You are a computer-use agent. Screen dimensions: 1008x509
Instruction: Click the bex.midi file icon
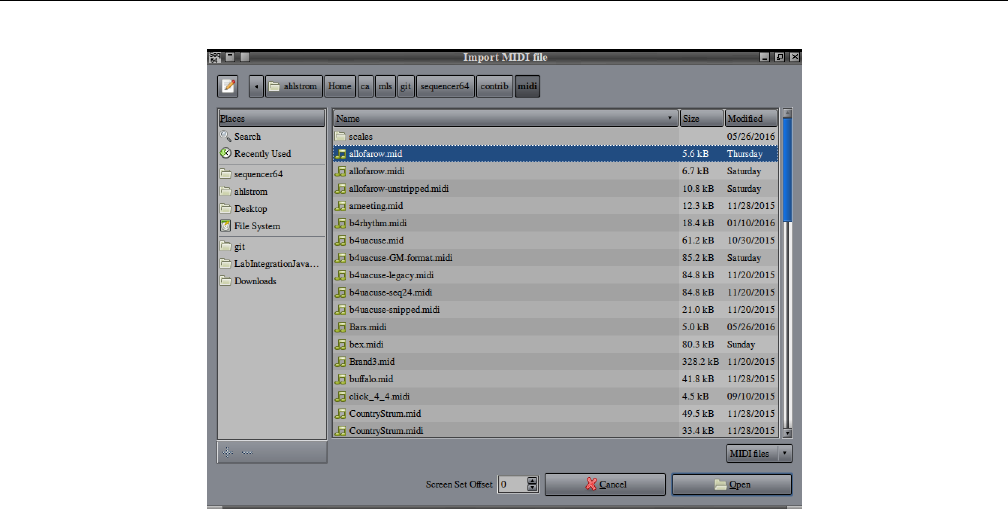click(x=341, y=344)
